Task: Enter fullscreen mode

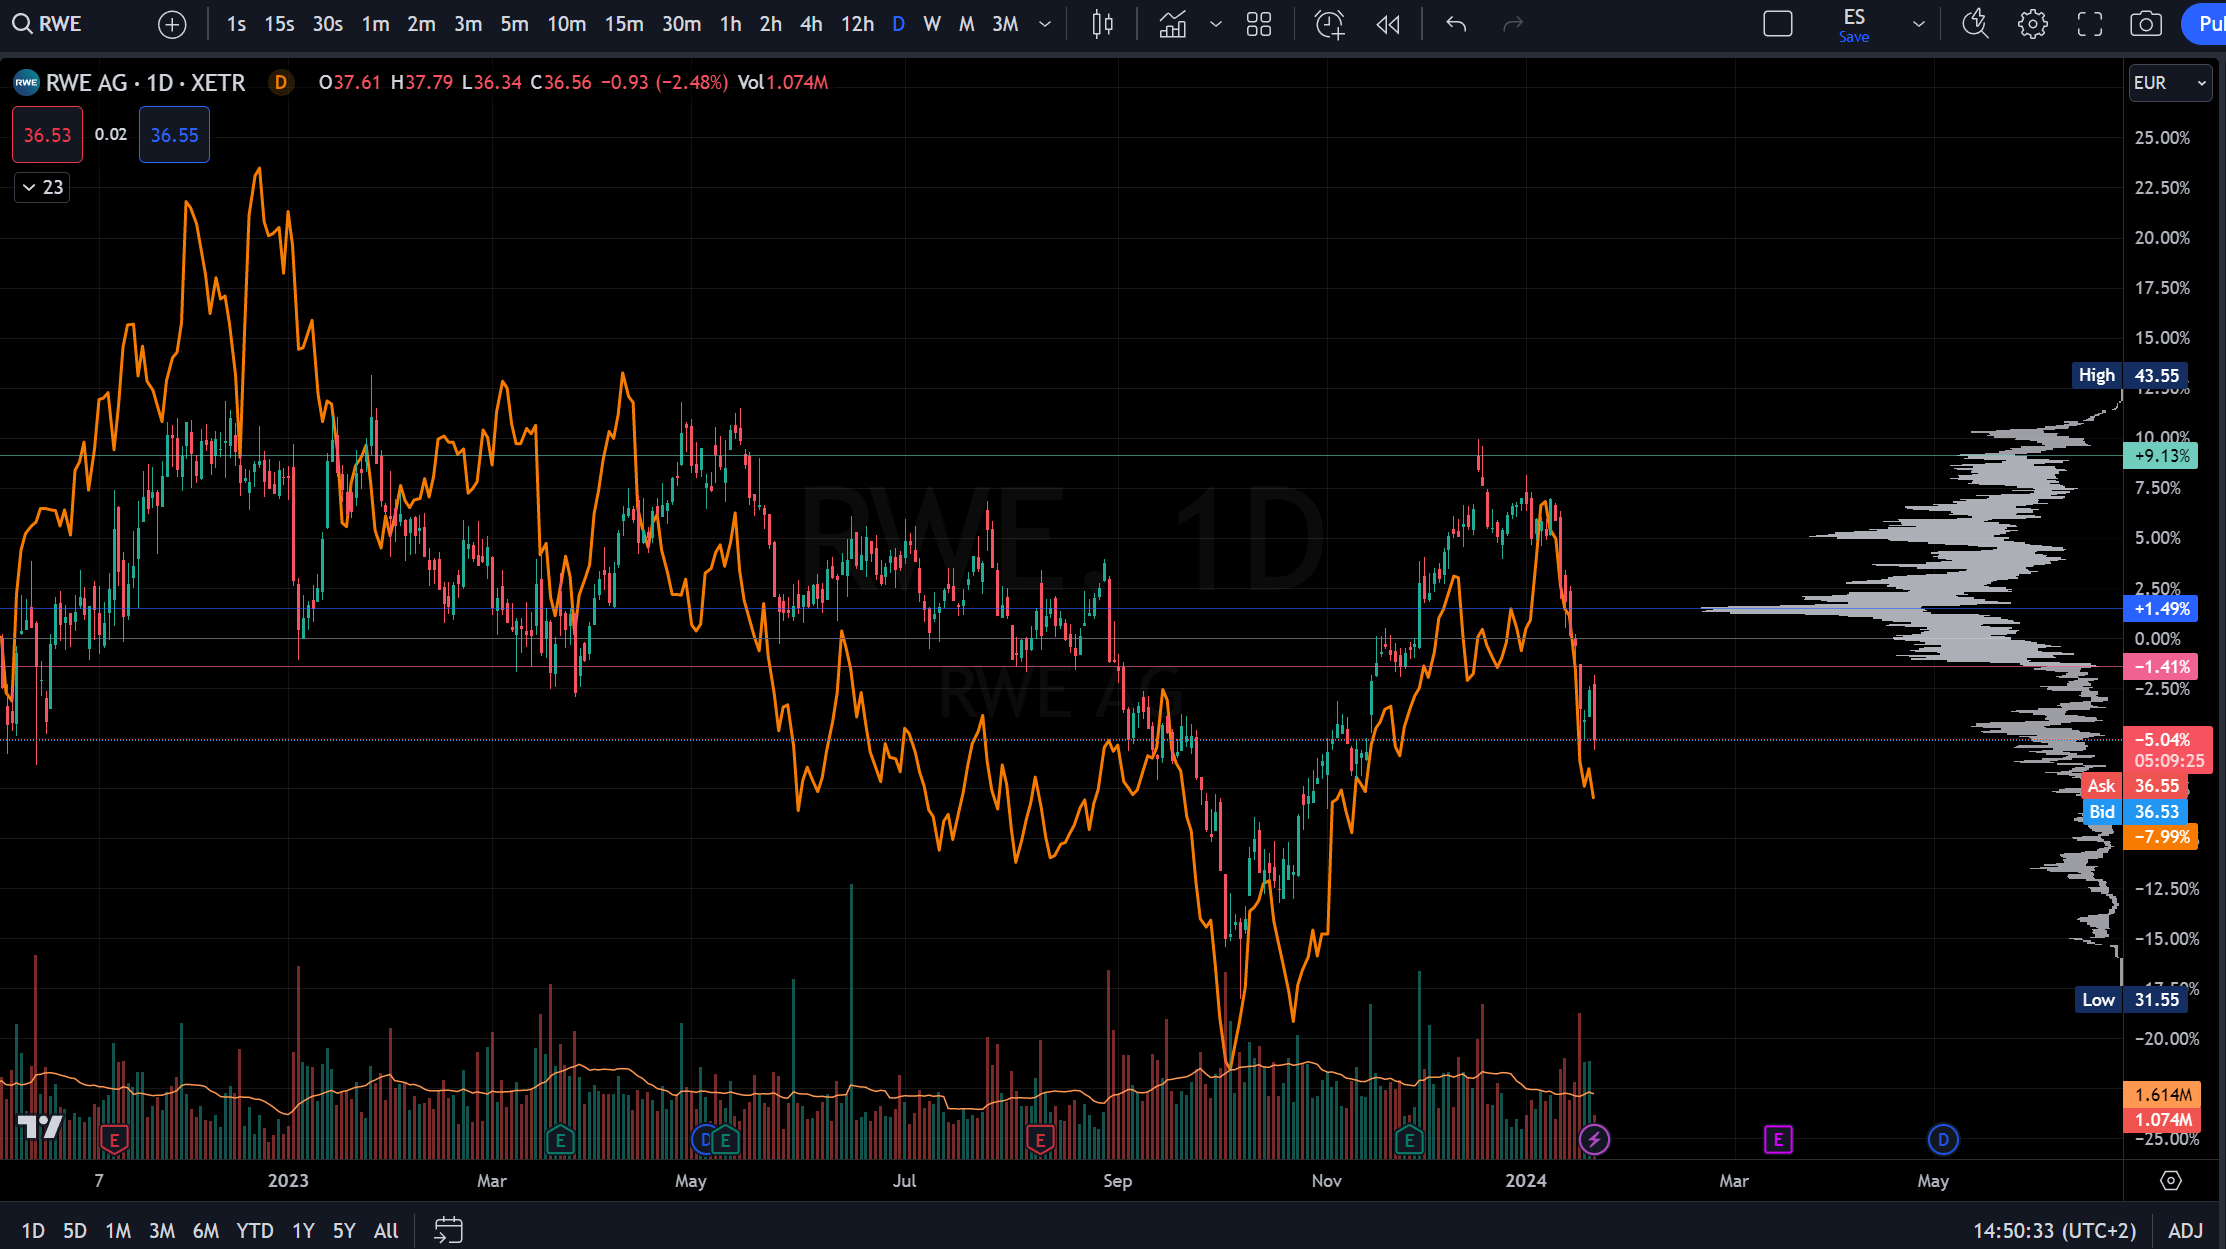Action: coord(2089,24)
